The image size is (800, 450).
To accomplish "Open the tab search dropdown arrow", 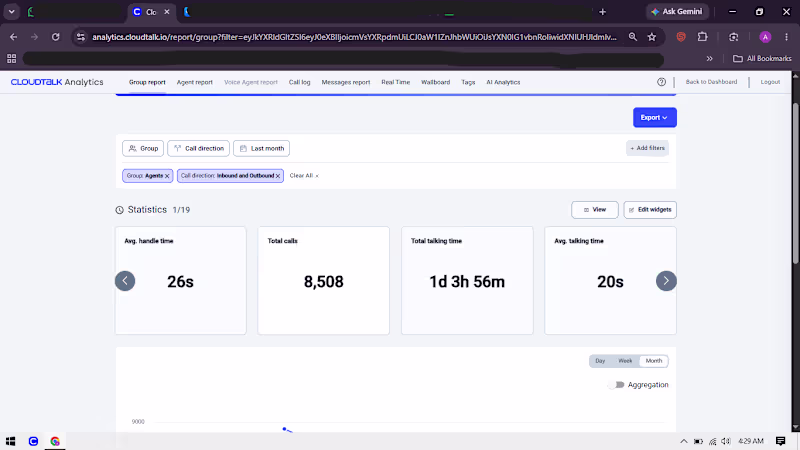I will (11, 12).
